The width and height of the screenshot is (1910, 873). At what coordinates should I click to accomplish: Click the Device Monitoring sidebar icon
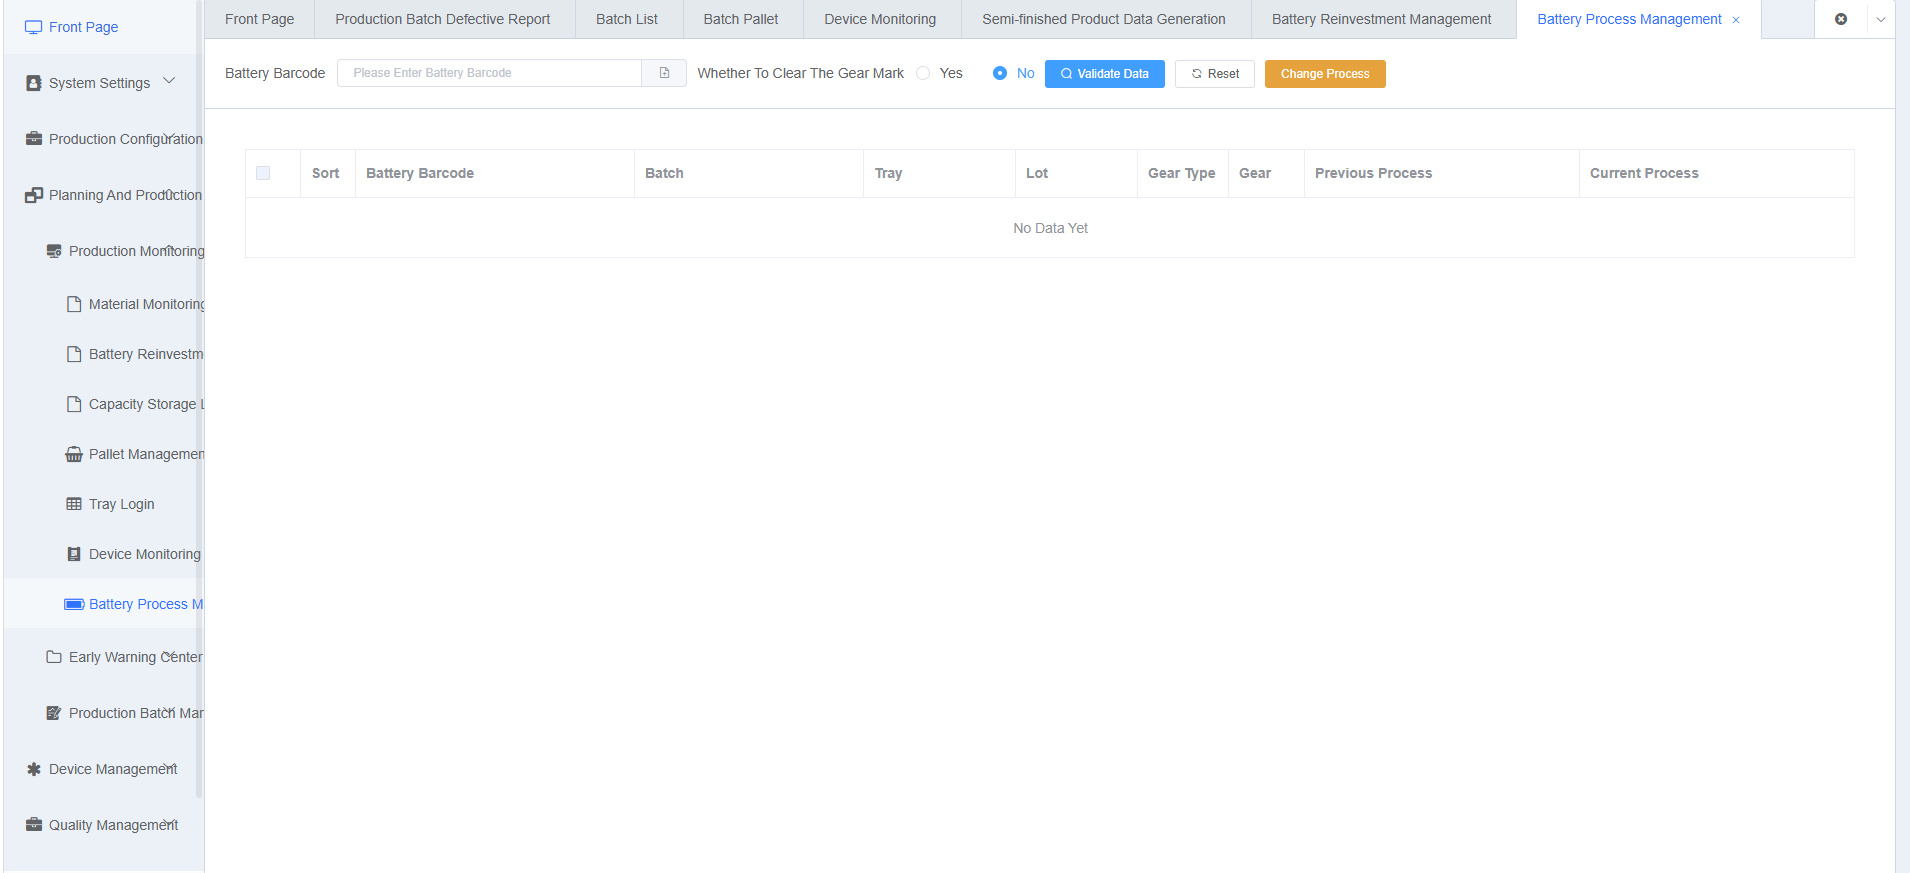(x=74, y=554)
